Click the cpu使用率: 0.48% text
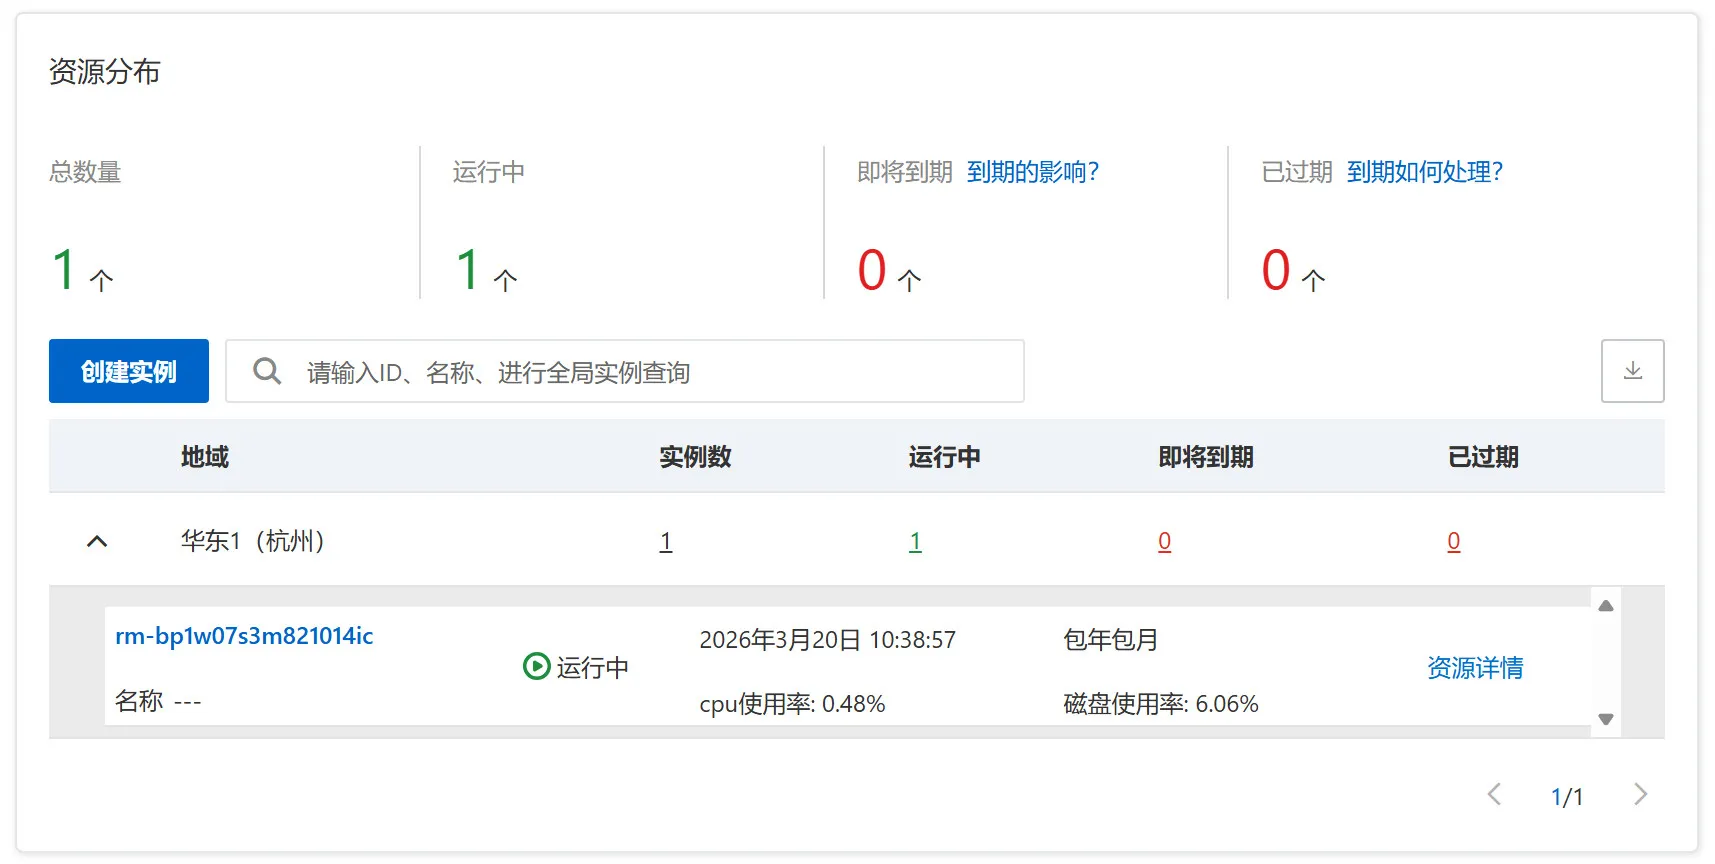1715x864 pixels. click(x=792, y=704)
